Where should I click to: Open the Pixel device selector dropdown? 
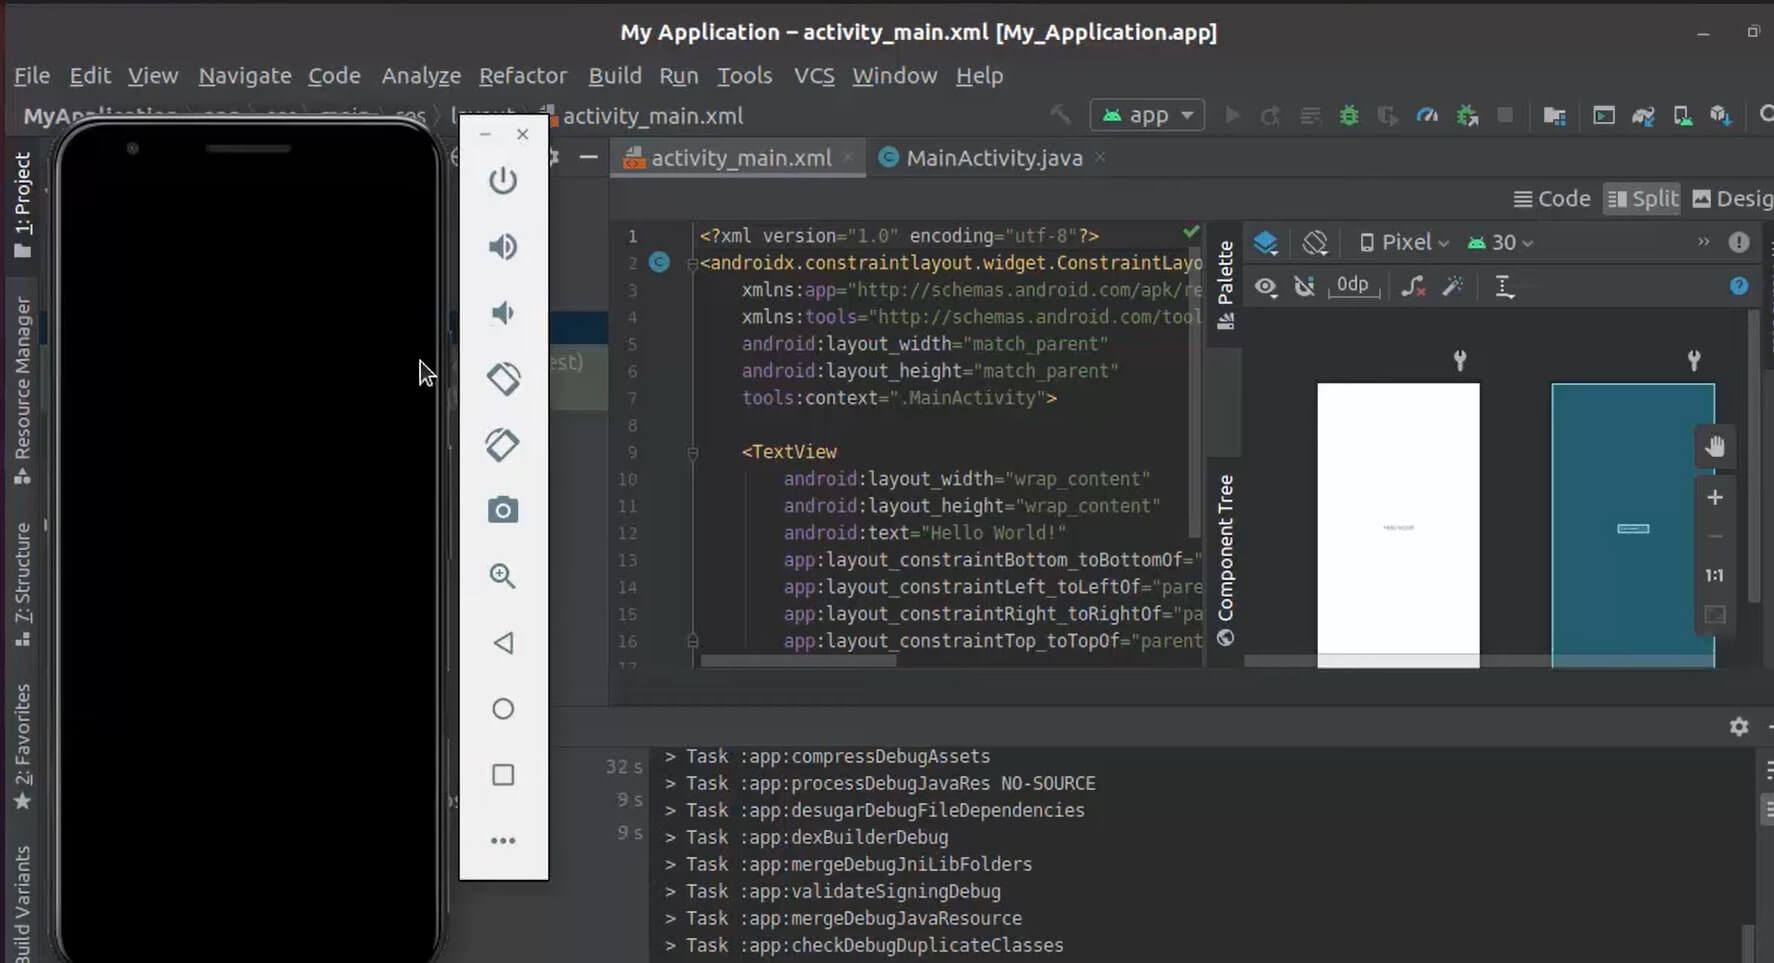(x=1404, y=243)
